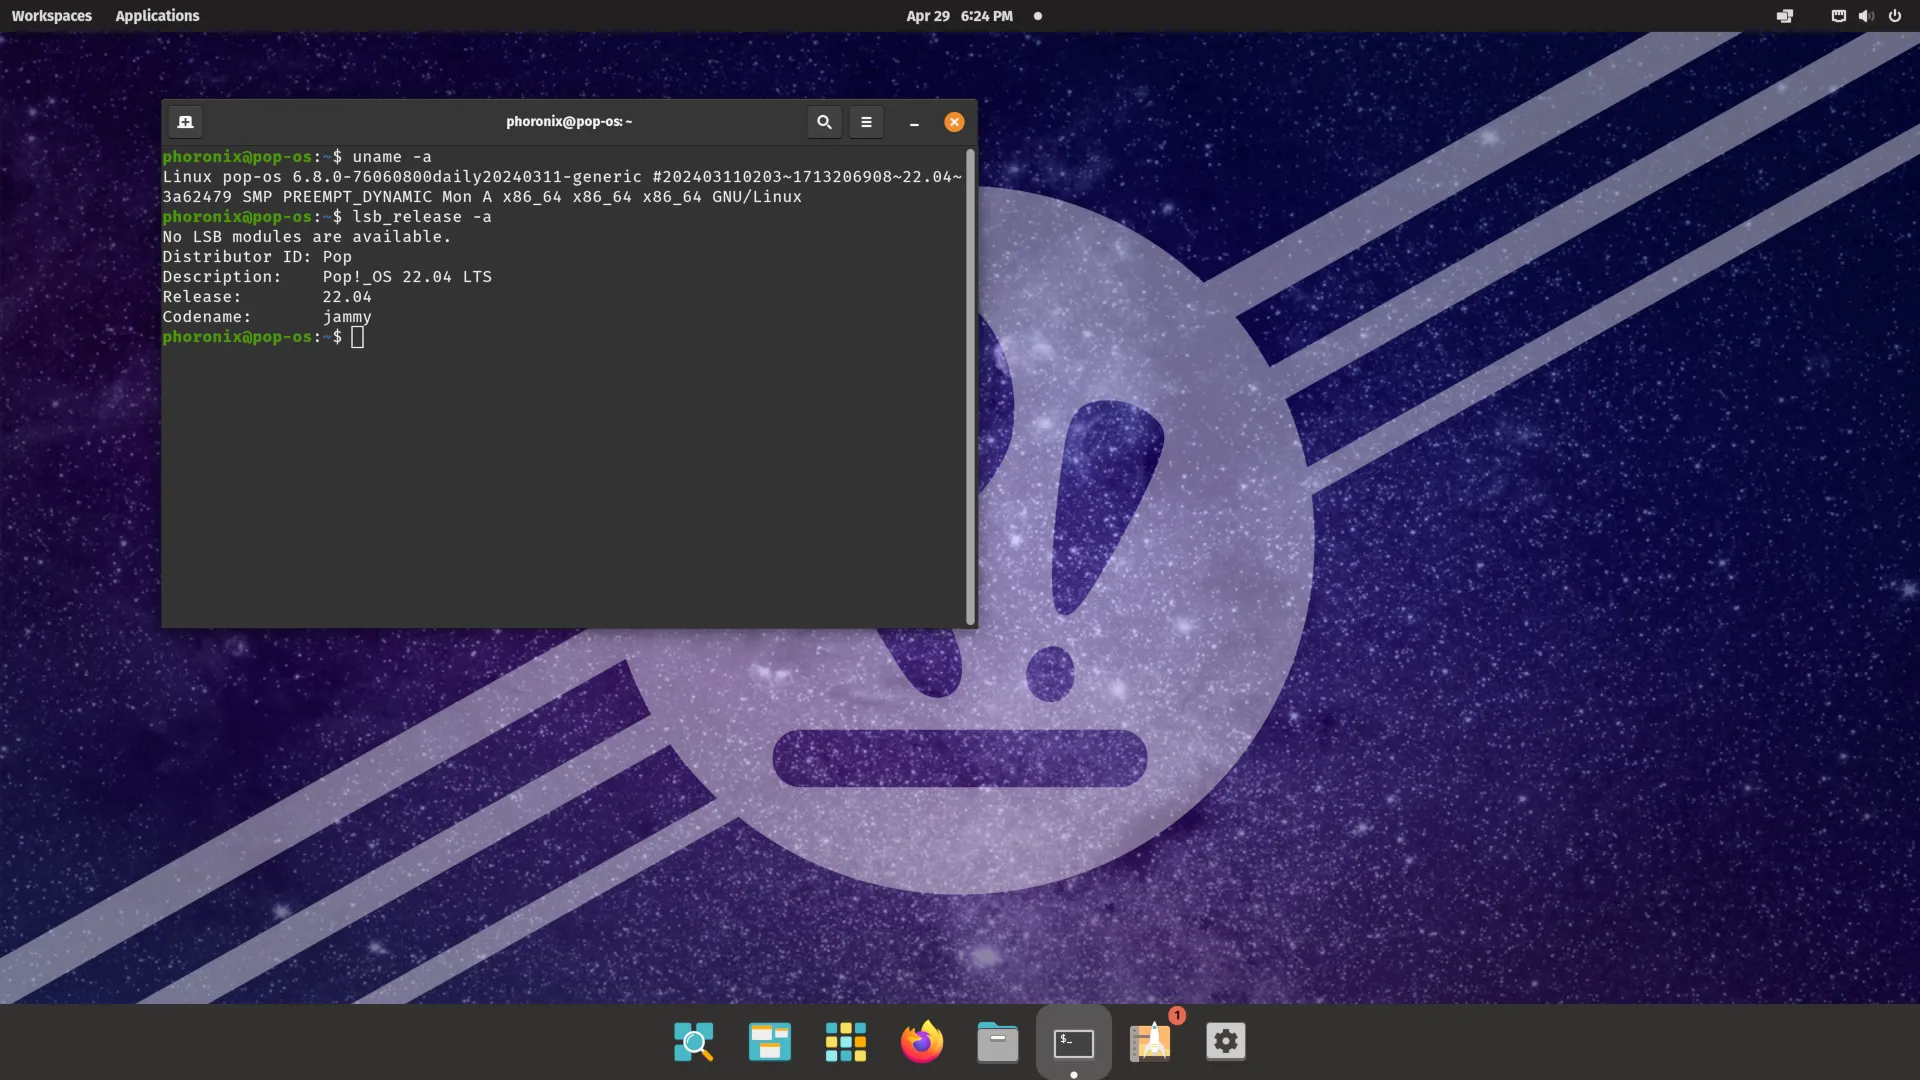
Task: Minimize the terminal window
Action: 914,122
